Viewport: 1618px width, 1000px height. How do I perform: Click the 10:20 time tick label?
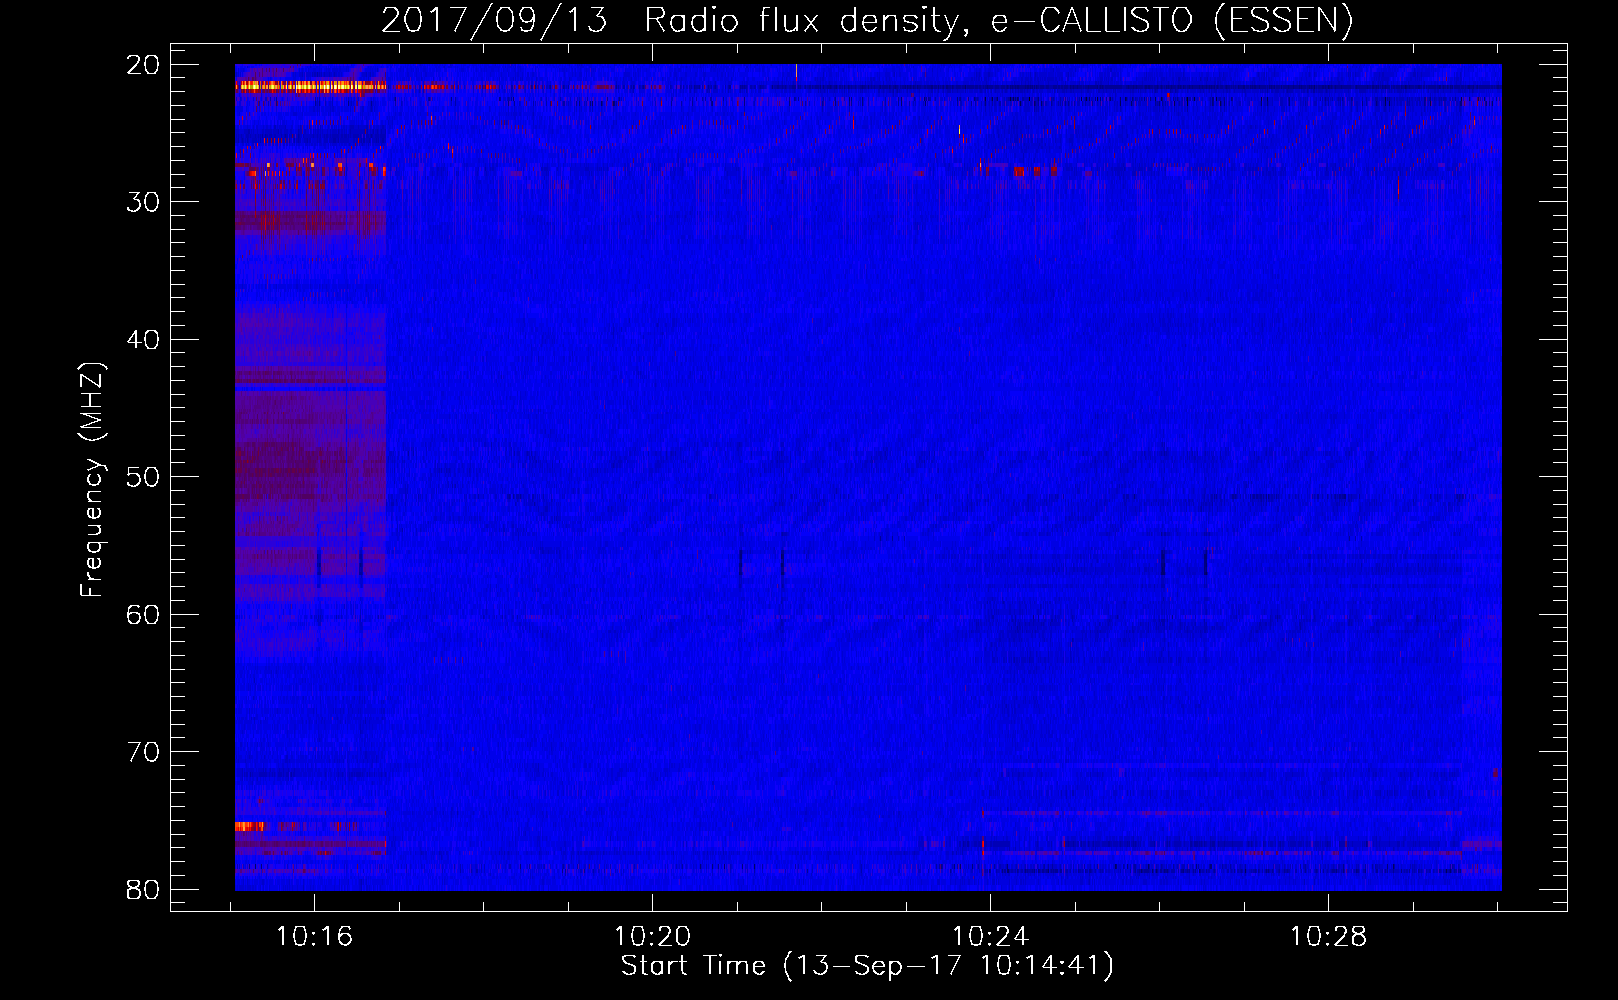pos(652,937)
